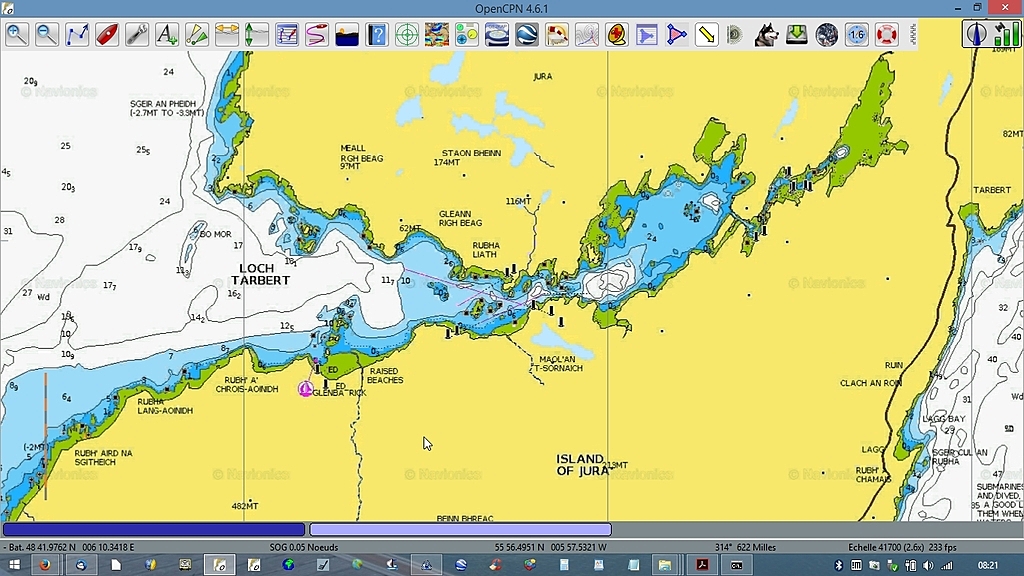The width and height of the screenshot is (1024, 576).
Task: Open Firefox from the taskbar
Action: coord(45,565)
